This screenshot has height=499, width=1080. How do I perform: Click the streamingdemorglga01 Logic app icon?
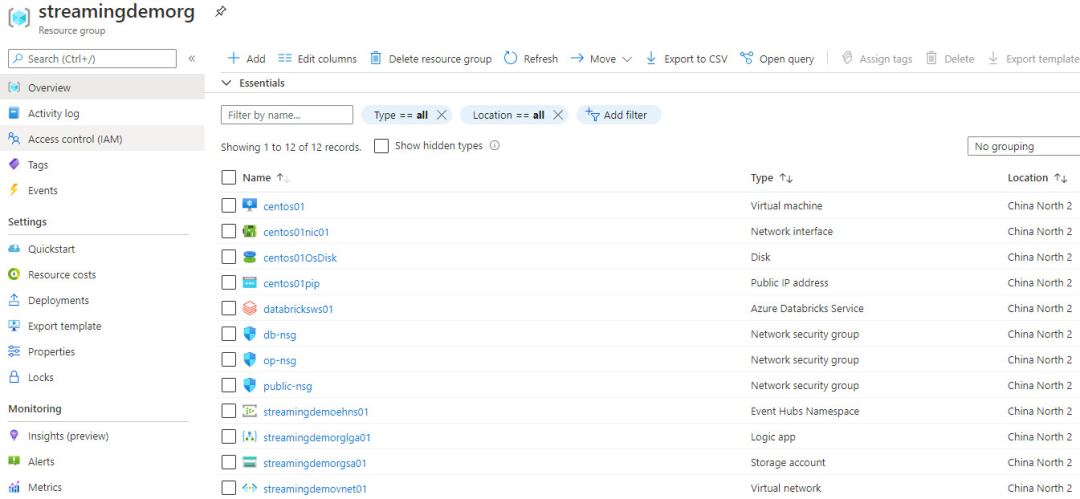(249, 437)
